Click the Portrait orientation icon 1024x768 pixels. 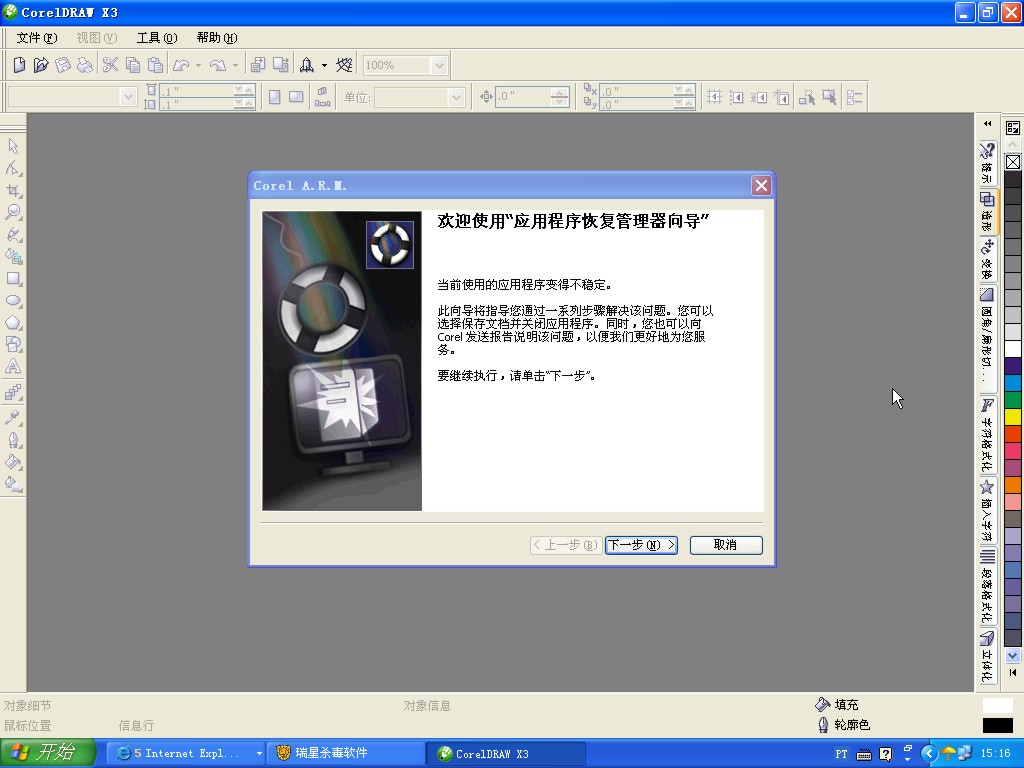tap(275, 97)
